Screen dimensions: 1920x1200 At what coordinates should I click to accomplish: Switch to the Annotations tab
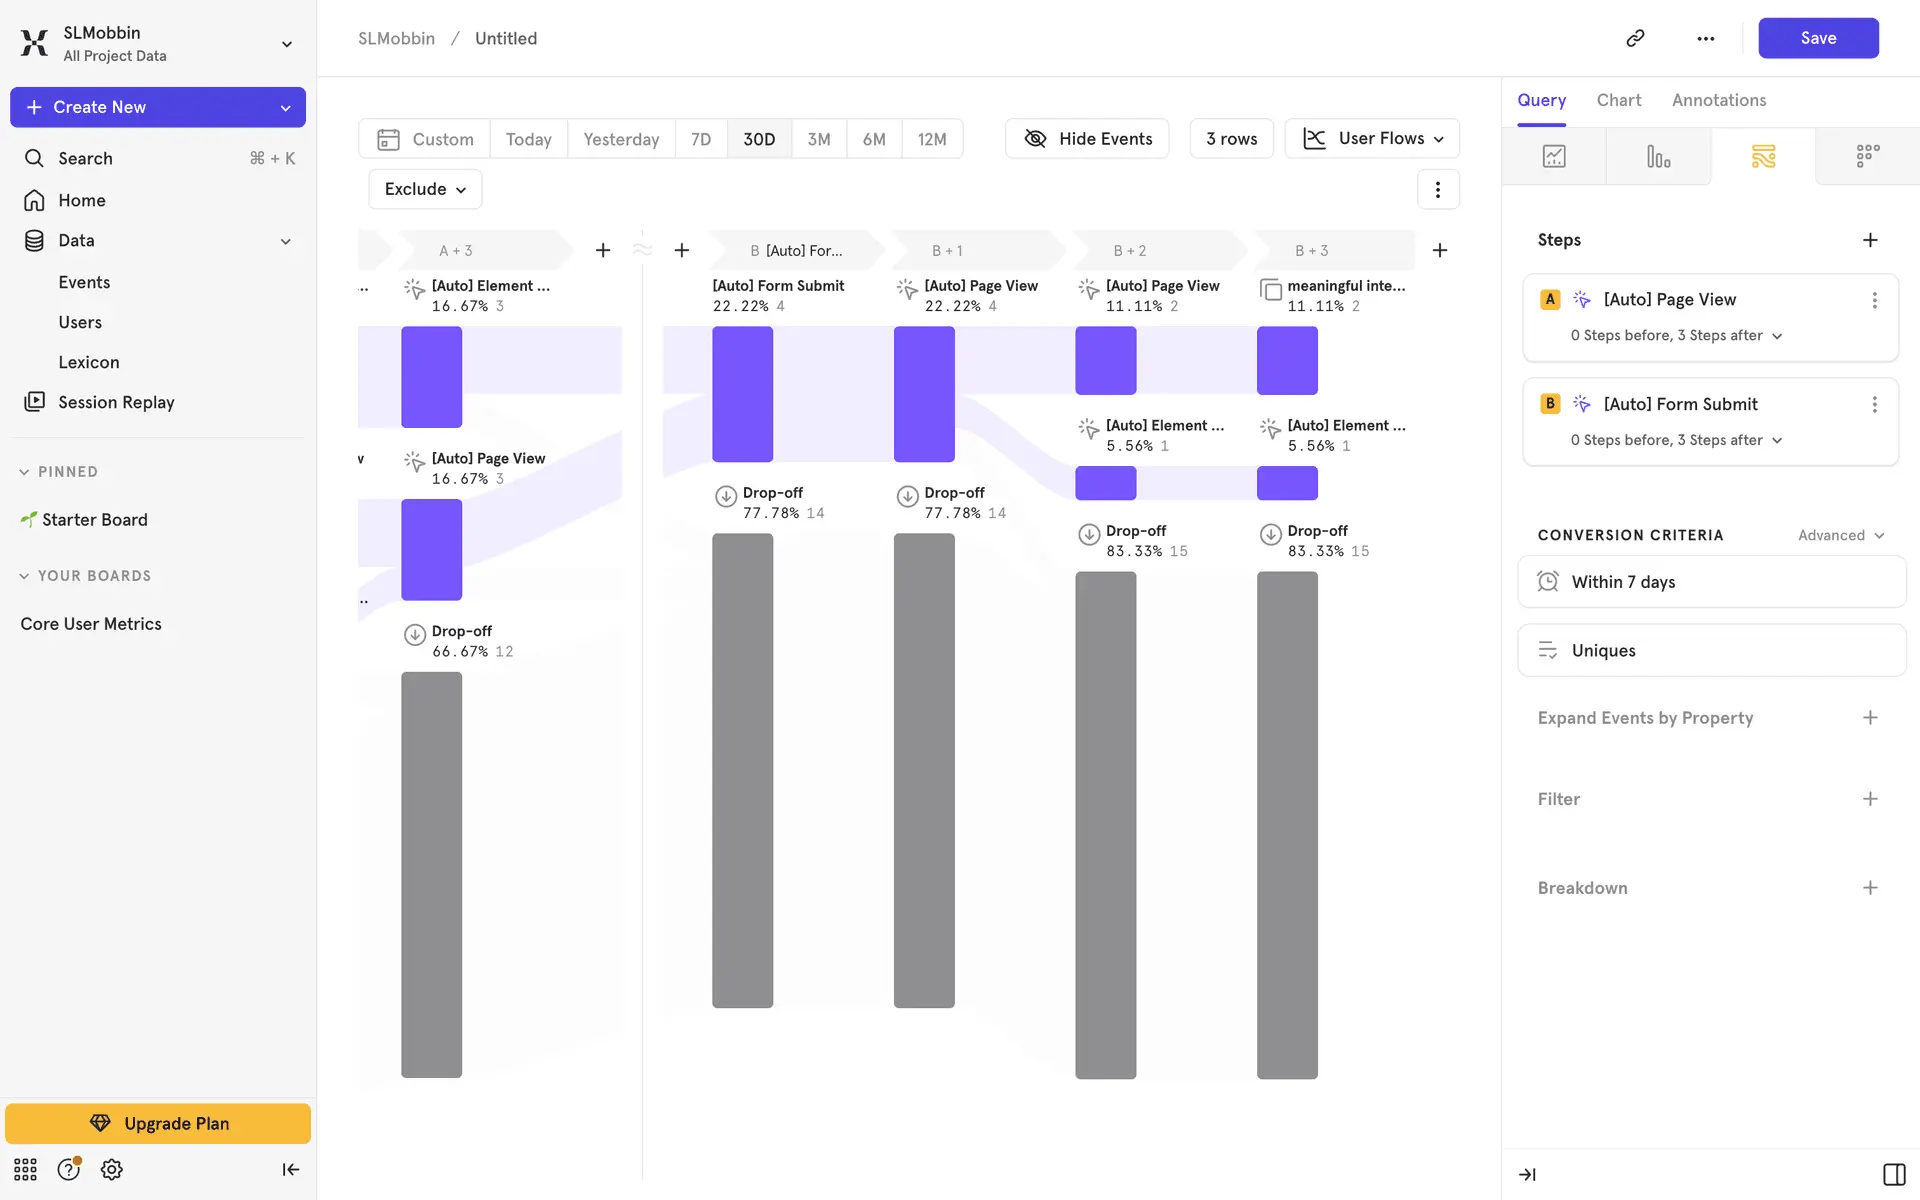click(1718, 100)
